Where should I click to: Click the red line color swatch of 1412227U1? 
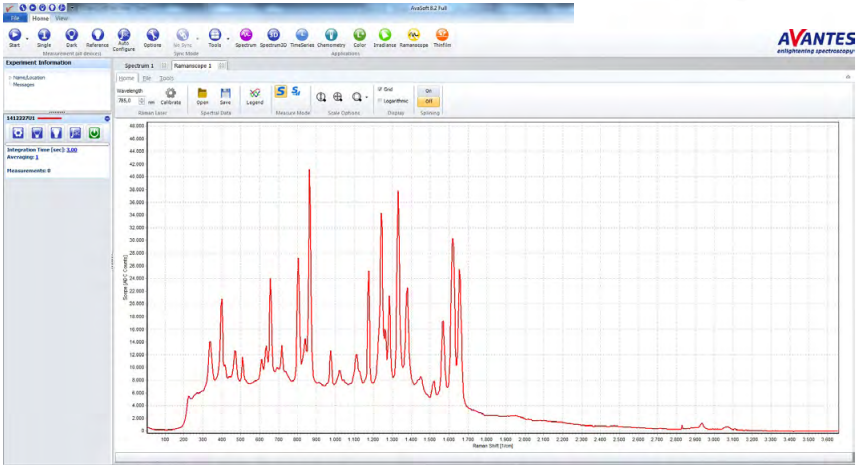pos(50,118)
